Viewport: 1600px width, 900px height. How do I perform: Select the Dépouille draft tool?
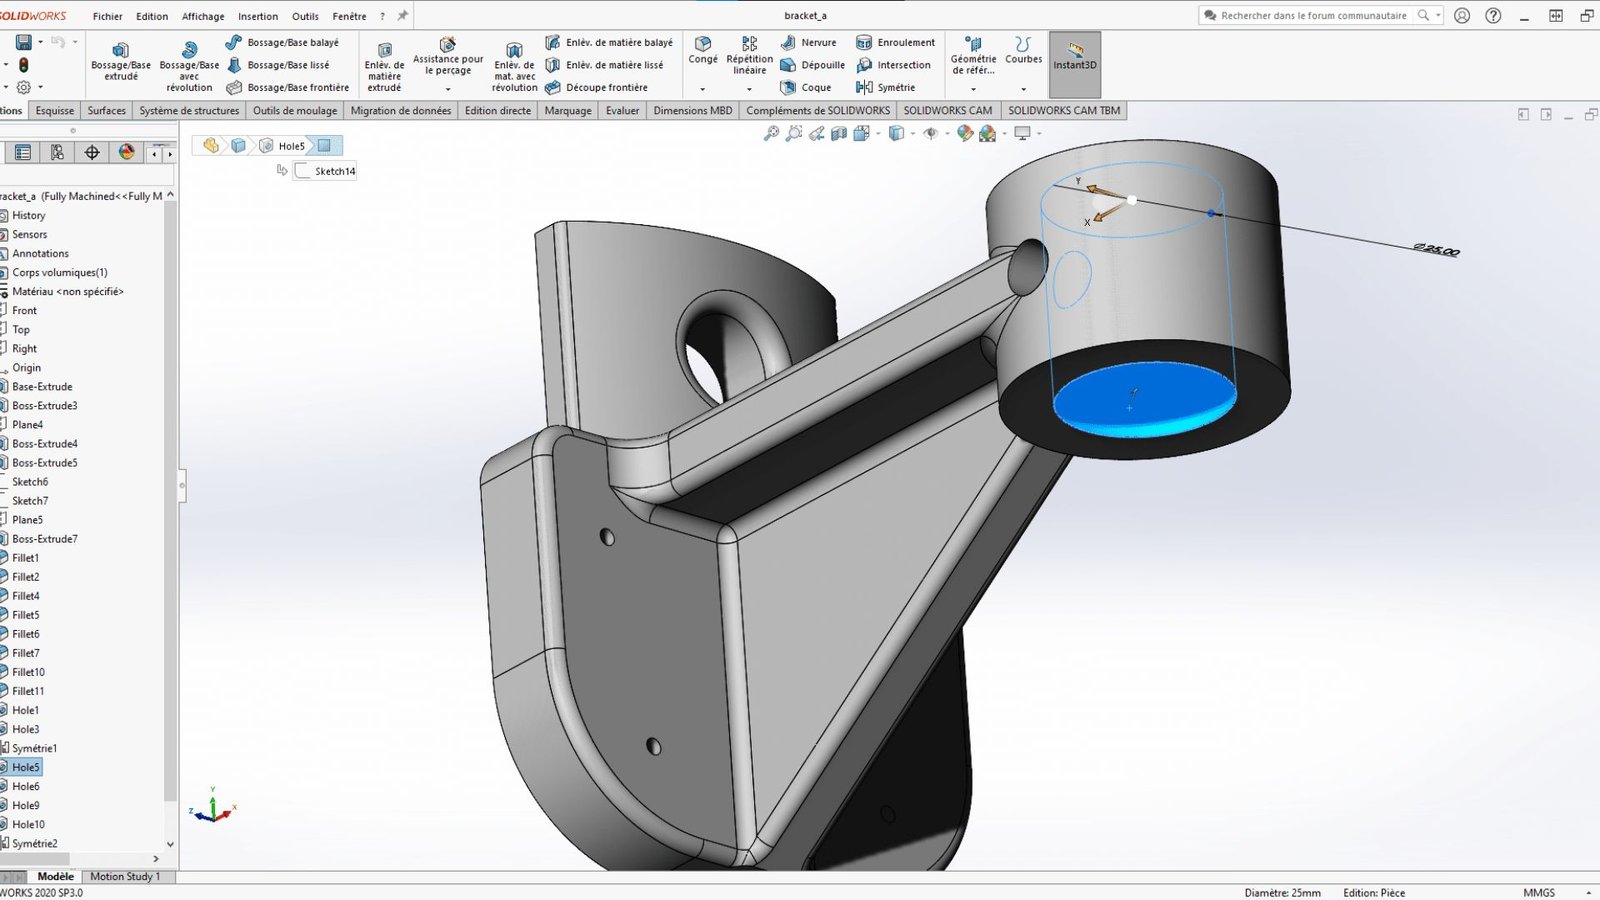point(812,65)
